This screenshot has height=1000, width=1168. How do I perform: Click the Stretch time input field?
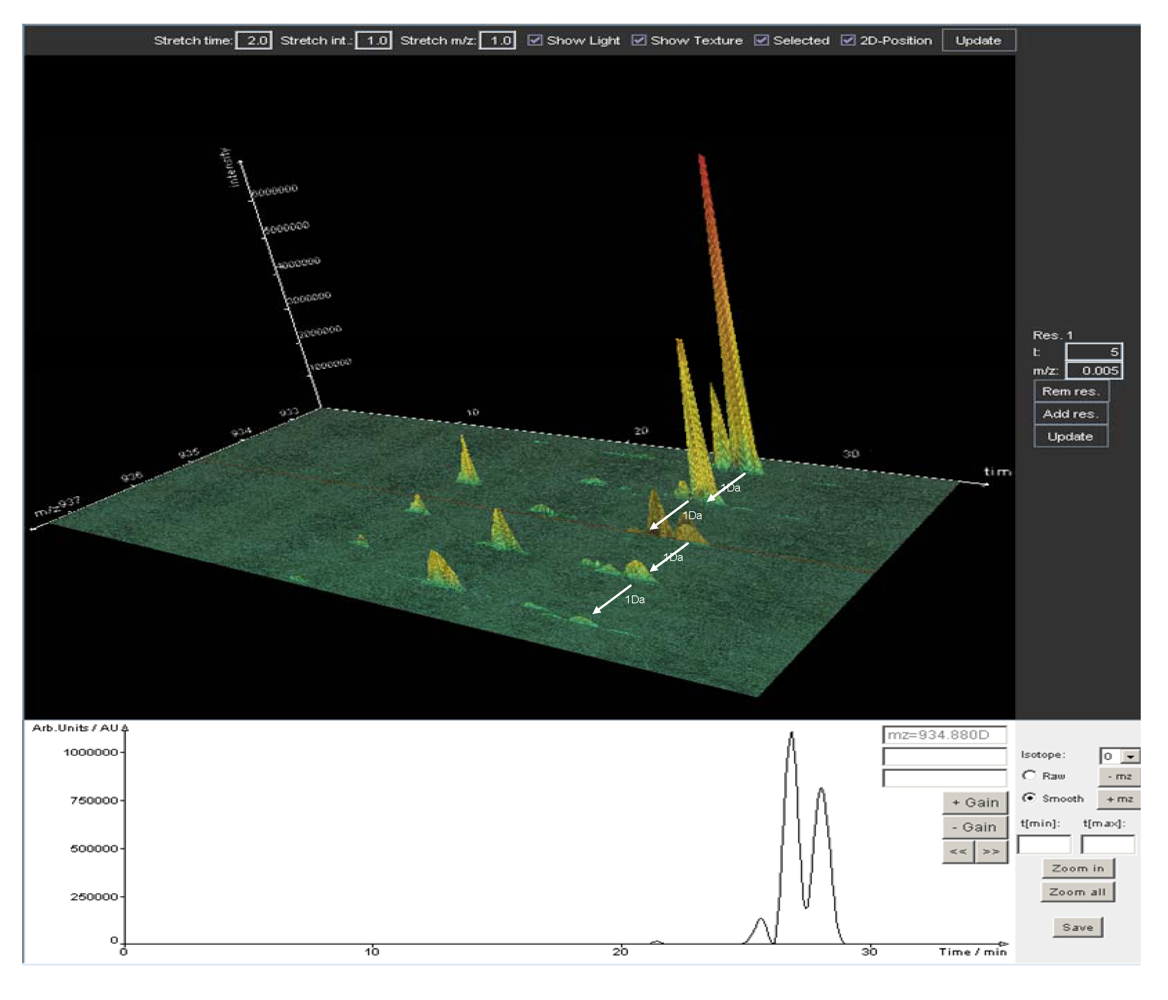point(253,41)
